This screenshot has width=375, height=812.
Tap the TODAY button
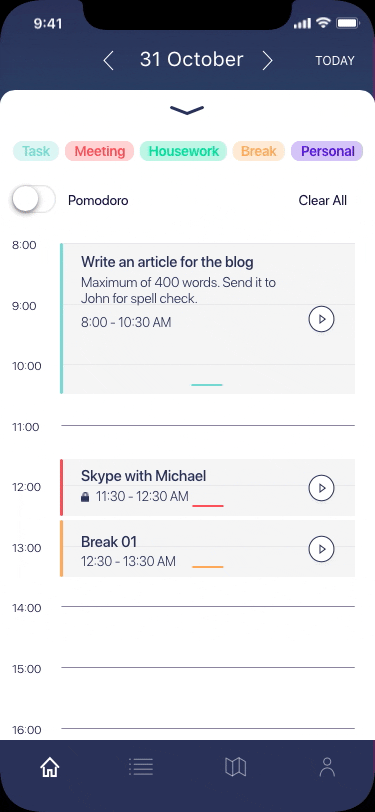[335, 61]
